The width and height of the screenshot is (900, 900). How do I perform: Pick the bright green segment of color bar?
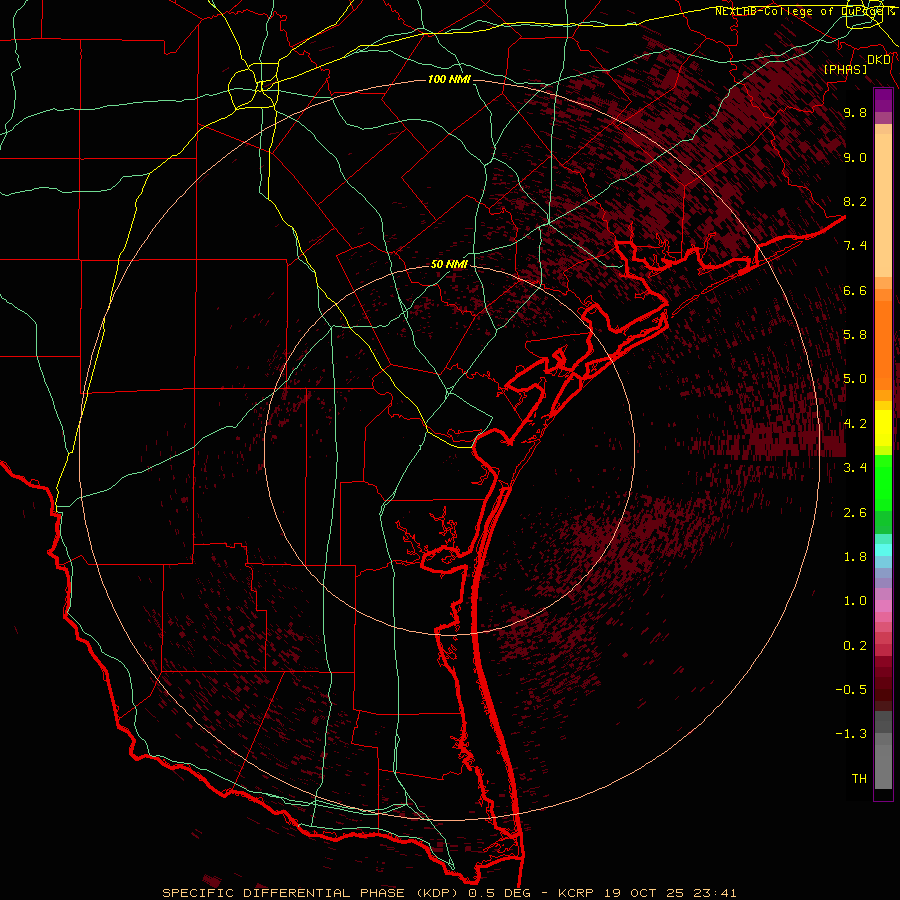click(x=883, y=482)
